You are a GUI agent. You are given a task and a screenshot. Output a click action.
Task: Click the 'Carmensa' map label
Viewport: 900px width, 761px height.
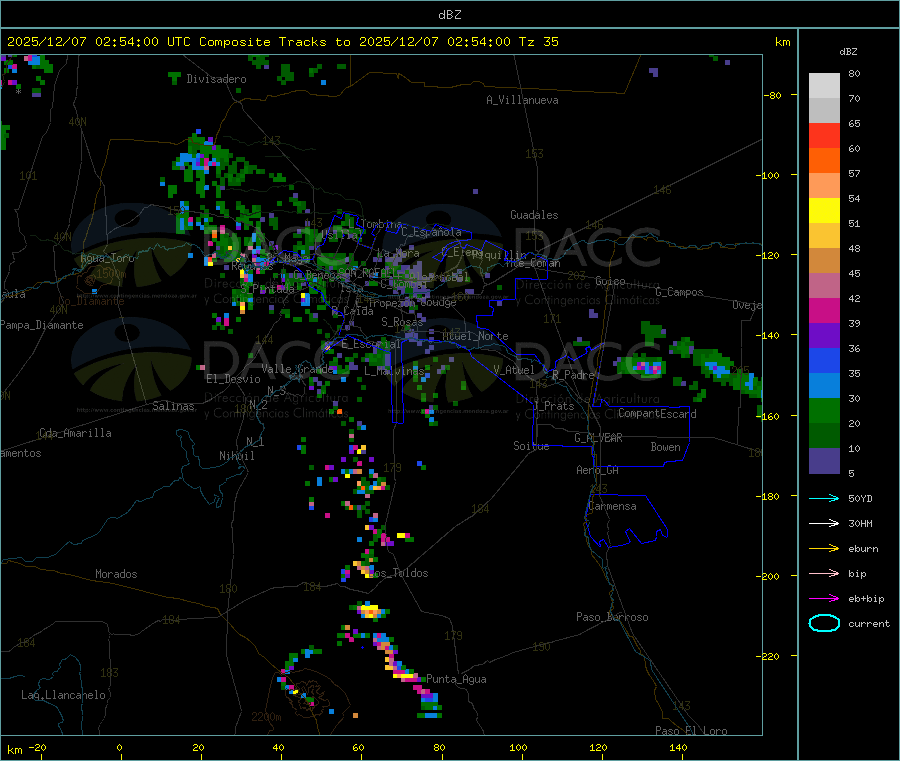tap(612, 507)
